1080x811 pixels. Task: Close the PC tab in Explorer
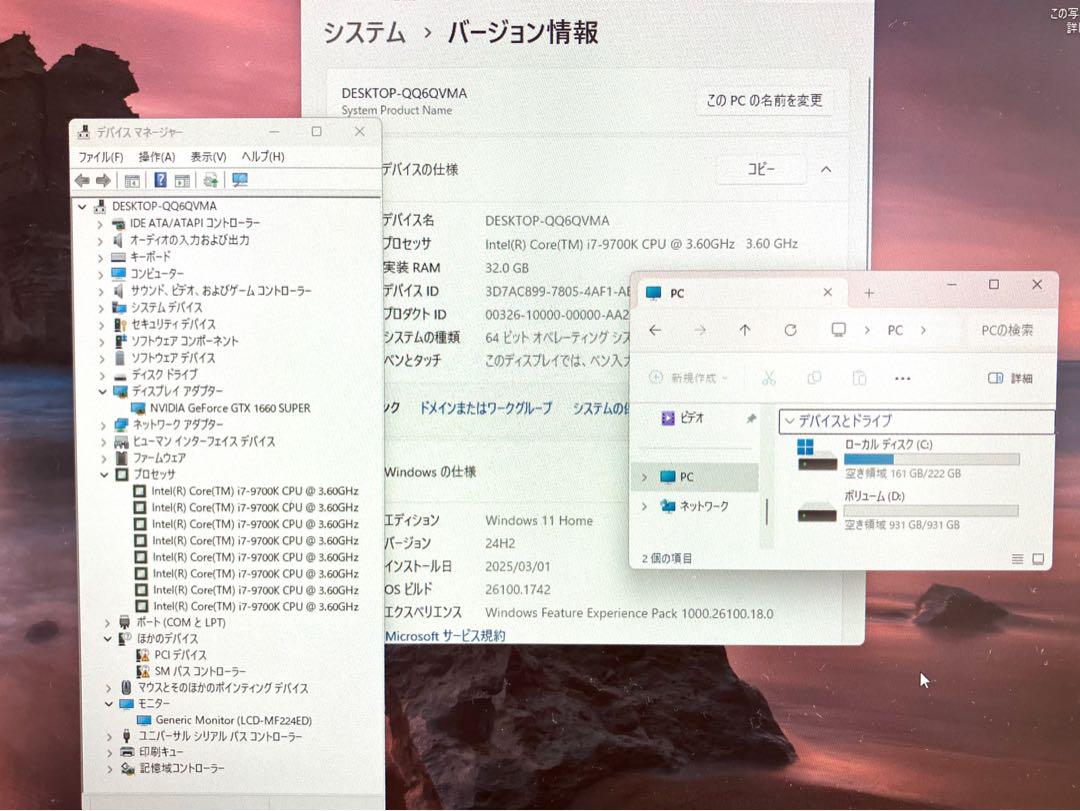point(827,293)
